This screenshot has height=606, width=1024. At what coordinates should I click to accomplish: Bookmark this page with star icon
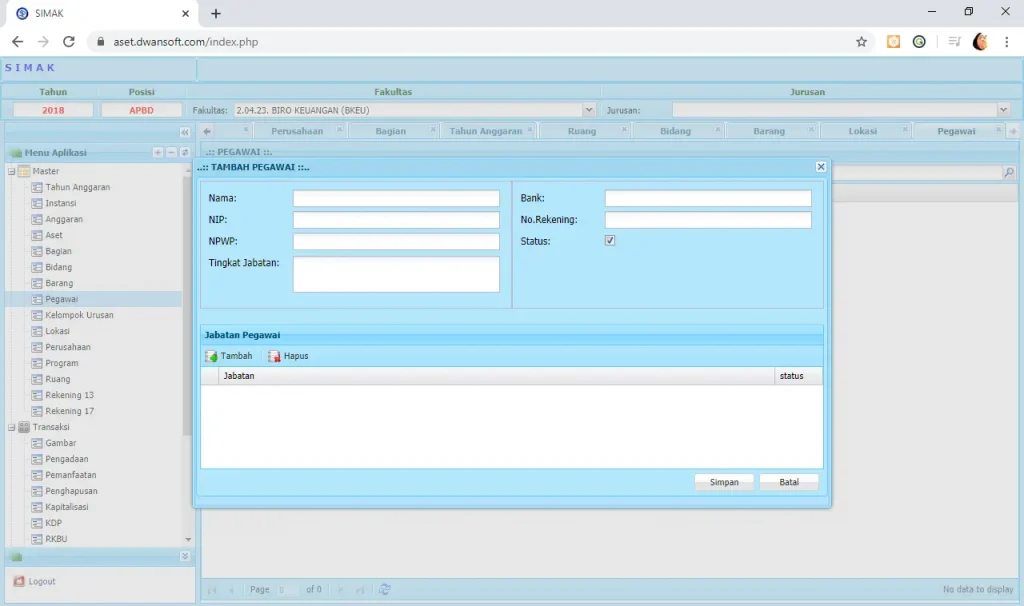pyautogui.click(x=861, y=42)
